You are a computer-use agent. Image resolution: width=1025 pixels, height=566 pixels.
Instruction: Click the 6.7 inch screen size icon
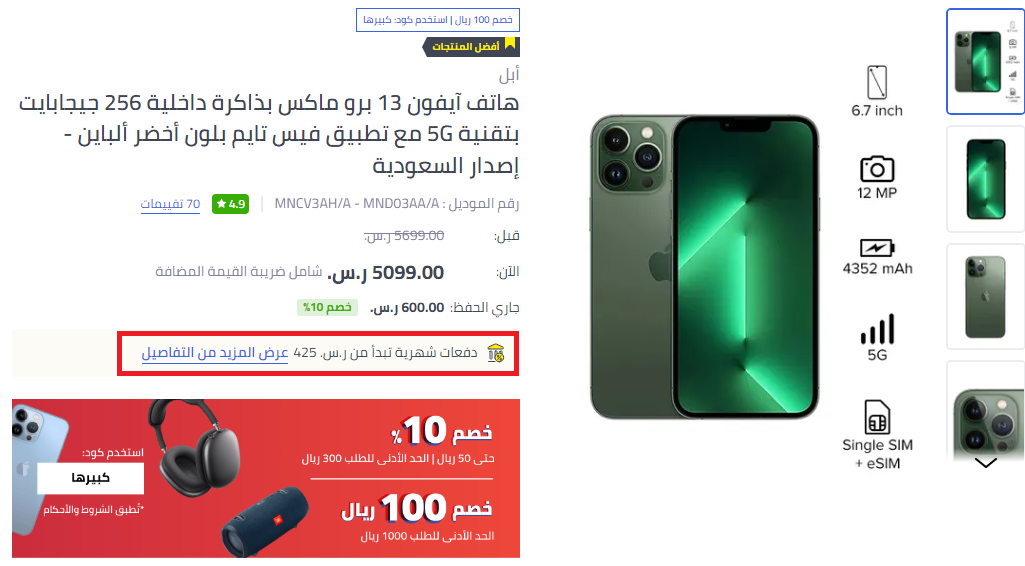click(x=877, y=82)
